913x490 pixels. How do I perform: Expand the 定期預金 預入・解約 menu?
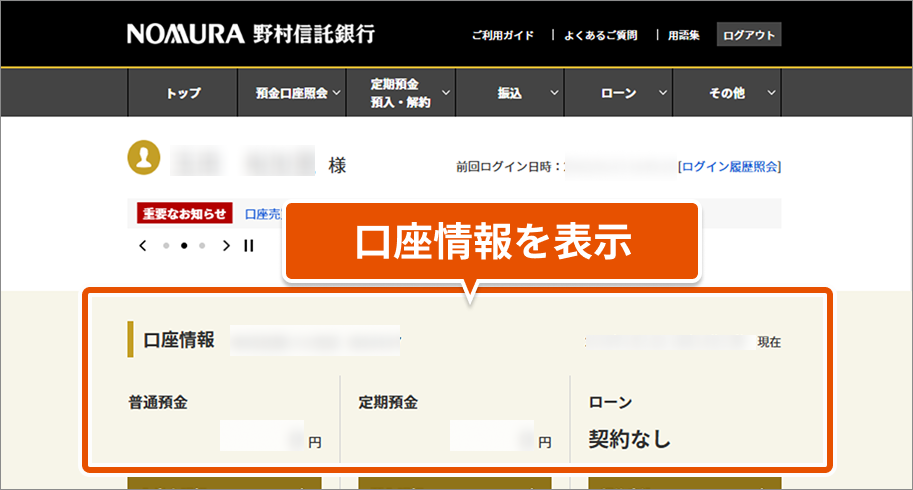pos(401,93)
